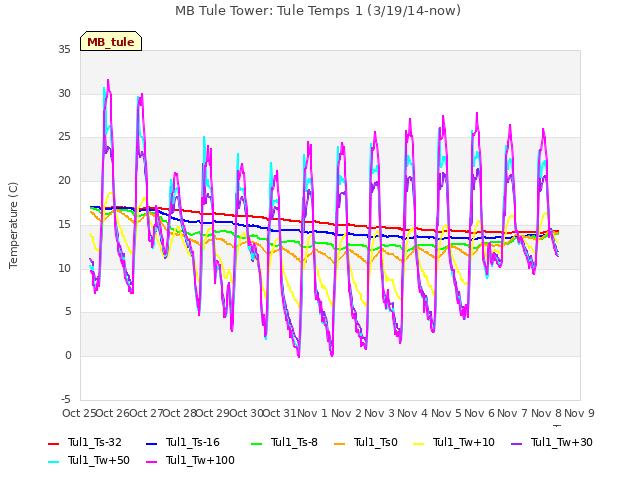Click the cyan Tul1_Tw+50 legend swatch

(53, 462)
